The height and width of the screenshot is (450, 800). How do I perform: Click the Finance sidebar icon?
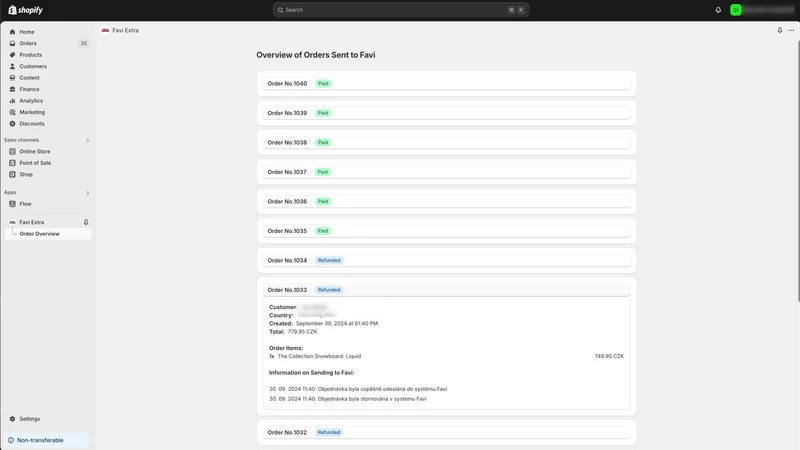12,89
